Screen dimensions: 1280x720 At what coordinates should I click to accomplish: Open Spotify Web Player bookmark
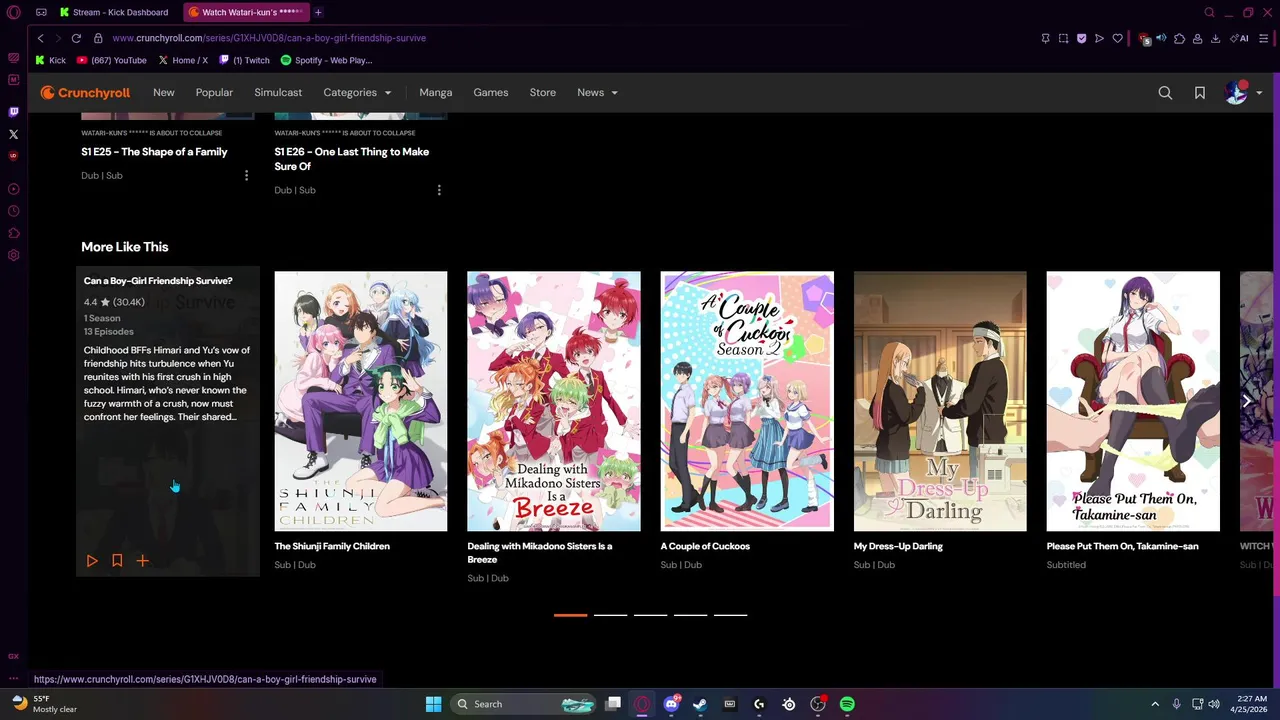point(326,60)
